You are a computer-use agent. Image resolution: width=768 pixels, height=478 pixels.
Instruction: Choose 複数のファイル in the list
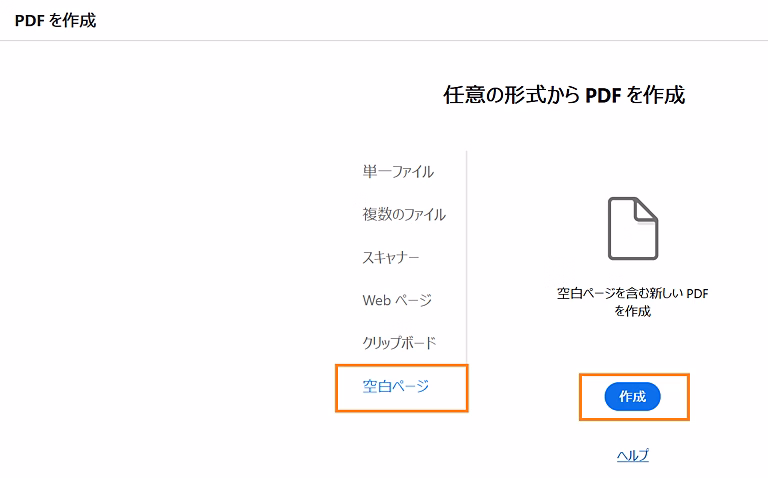click(404, 214)
